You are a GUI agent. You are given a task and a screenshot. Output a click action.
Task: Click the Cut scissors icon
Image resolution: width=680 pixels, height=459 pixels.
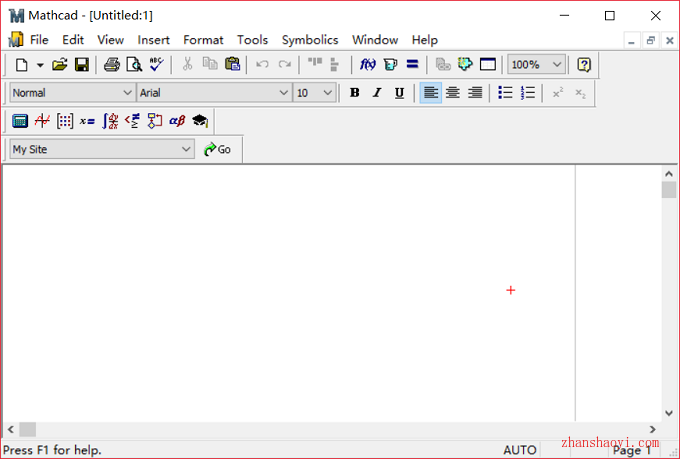(x=187, y=64)
